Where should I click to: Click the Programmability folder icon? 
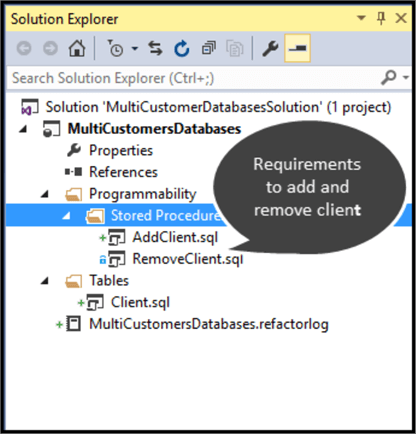pos(74,194)
